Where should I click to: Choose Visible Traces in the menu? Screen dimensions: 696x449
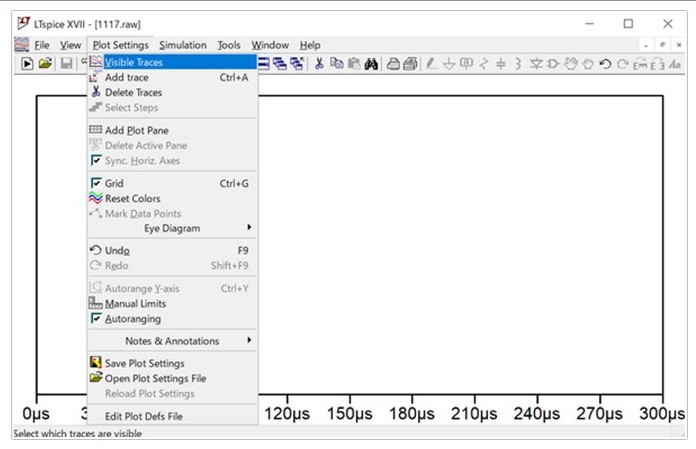coord(172,62)
